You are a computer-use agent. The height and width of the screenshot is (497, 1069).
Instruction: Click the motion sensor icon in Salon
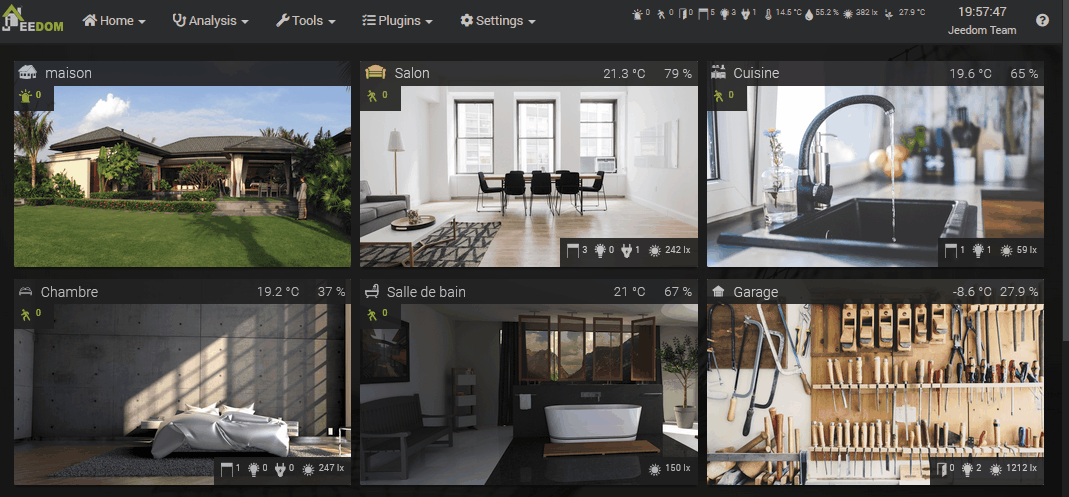372,96
